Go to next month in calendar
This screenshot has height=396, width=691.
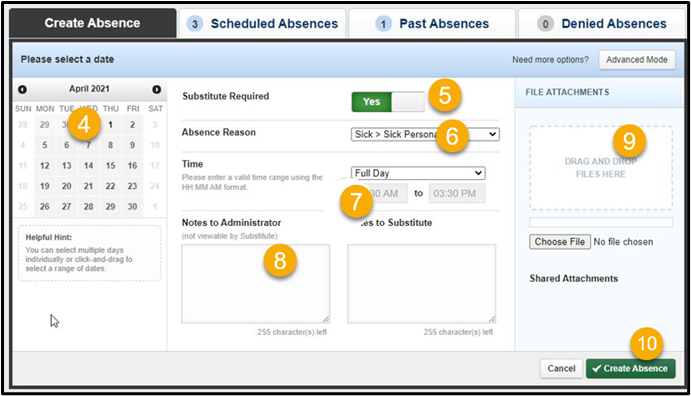pyautogui.click(x=156, y=89)
